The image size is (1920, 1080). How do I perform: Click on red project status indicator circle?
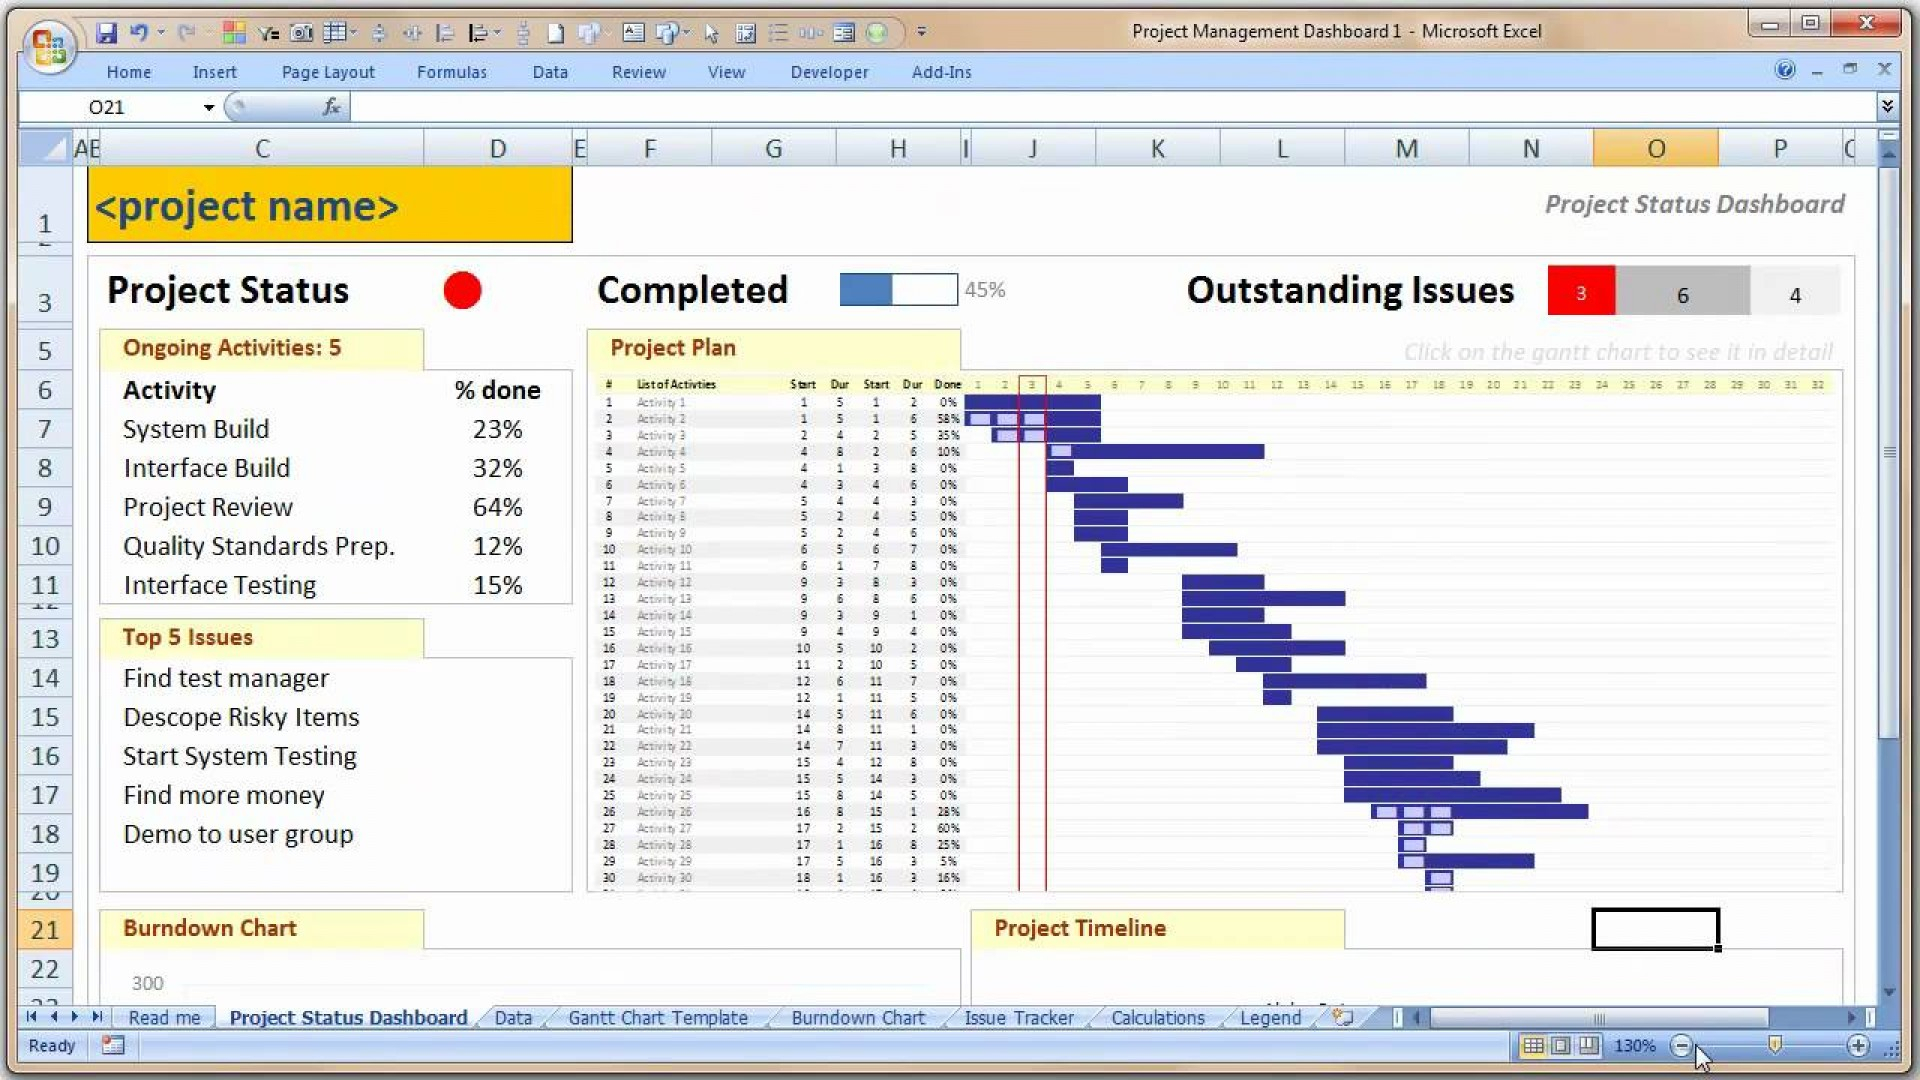[x=462, y=289]
